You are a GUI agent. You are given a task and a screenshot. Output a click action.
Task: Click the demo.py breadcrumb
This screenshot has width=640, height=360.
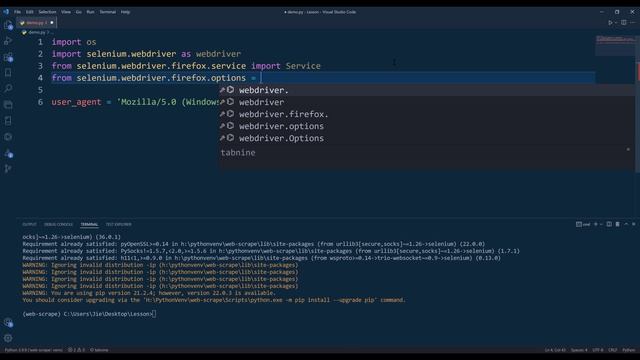click(36, 32)
